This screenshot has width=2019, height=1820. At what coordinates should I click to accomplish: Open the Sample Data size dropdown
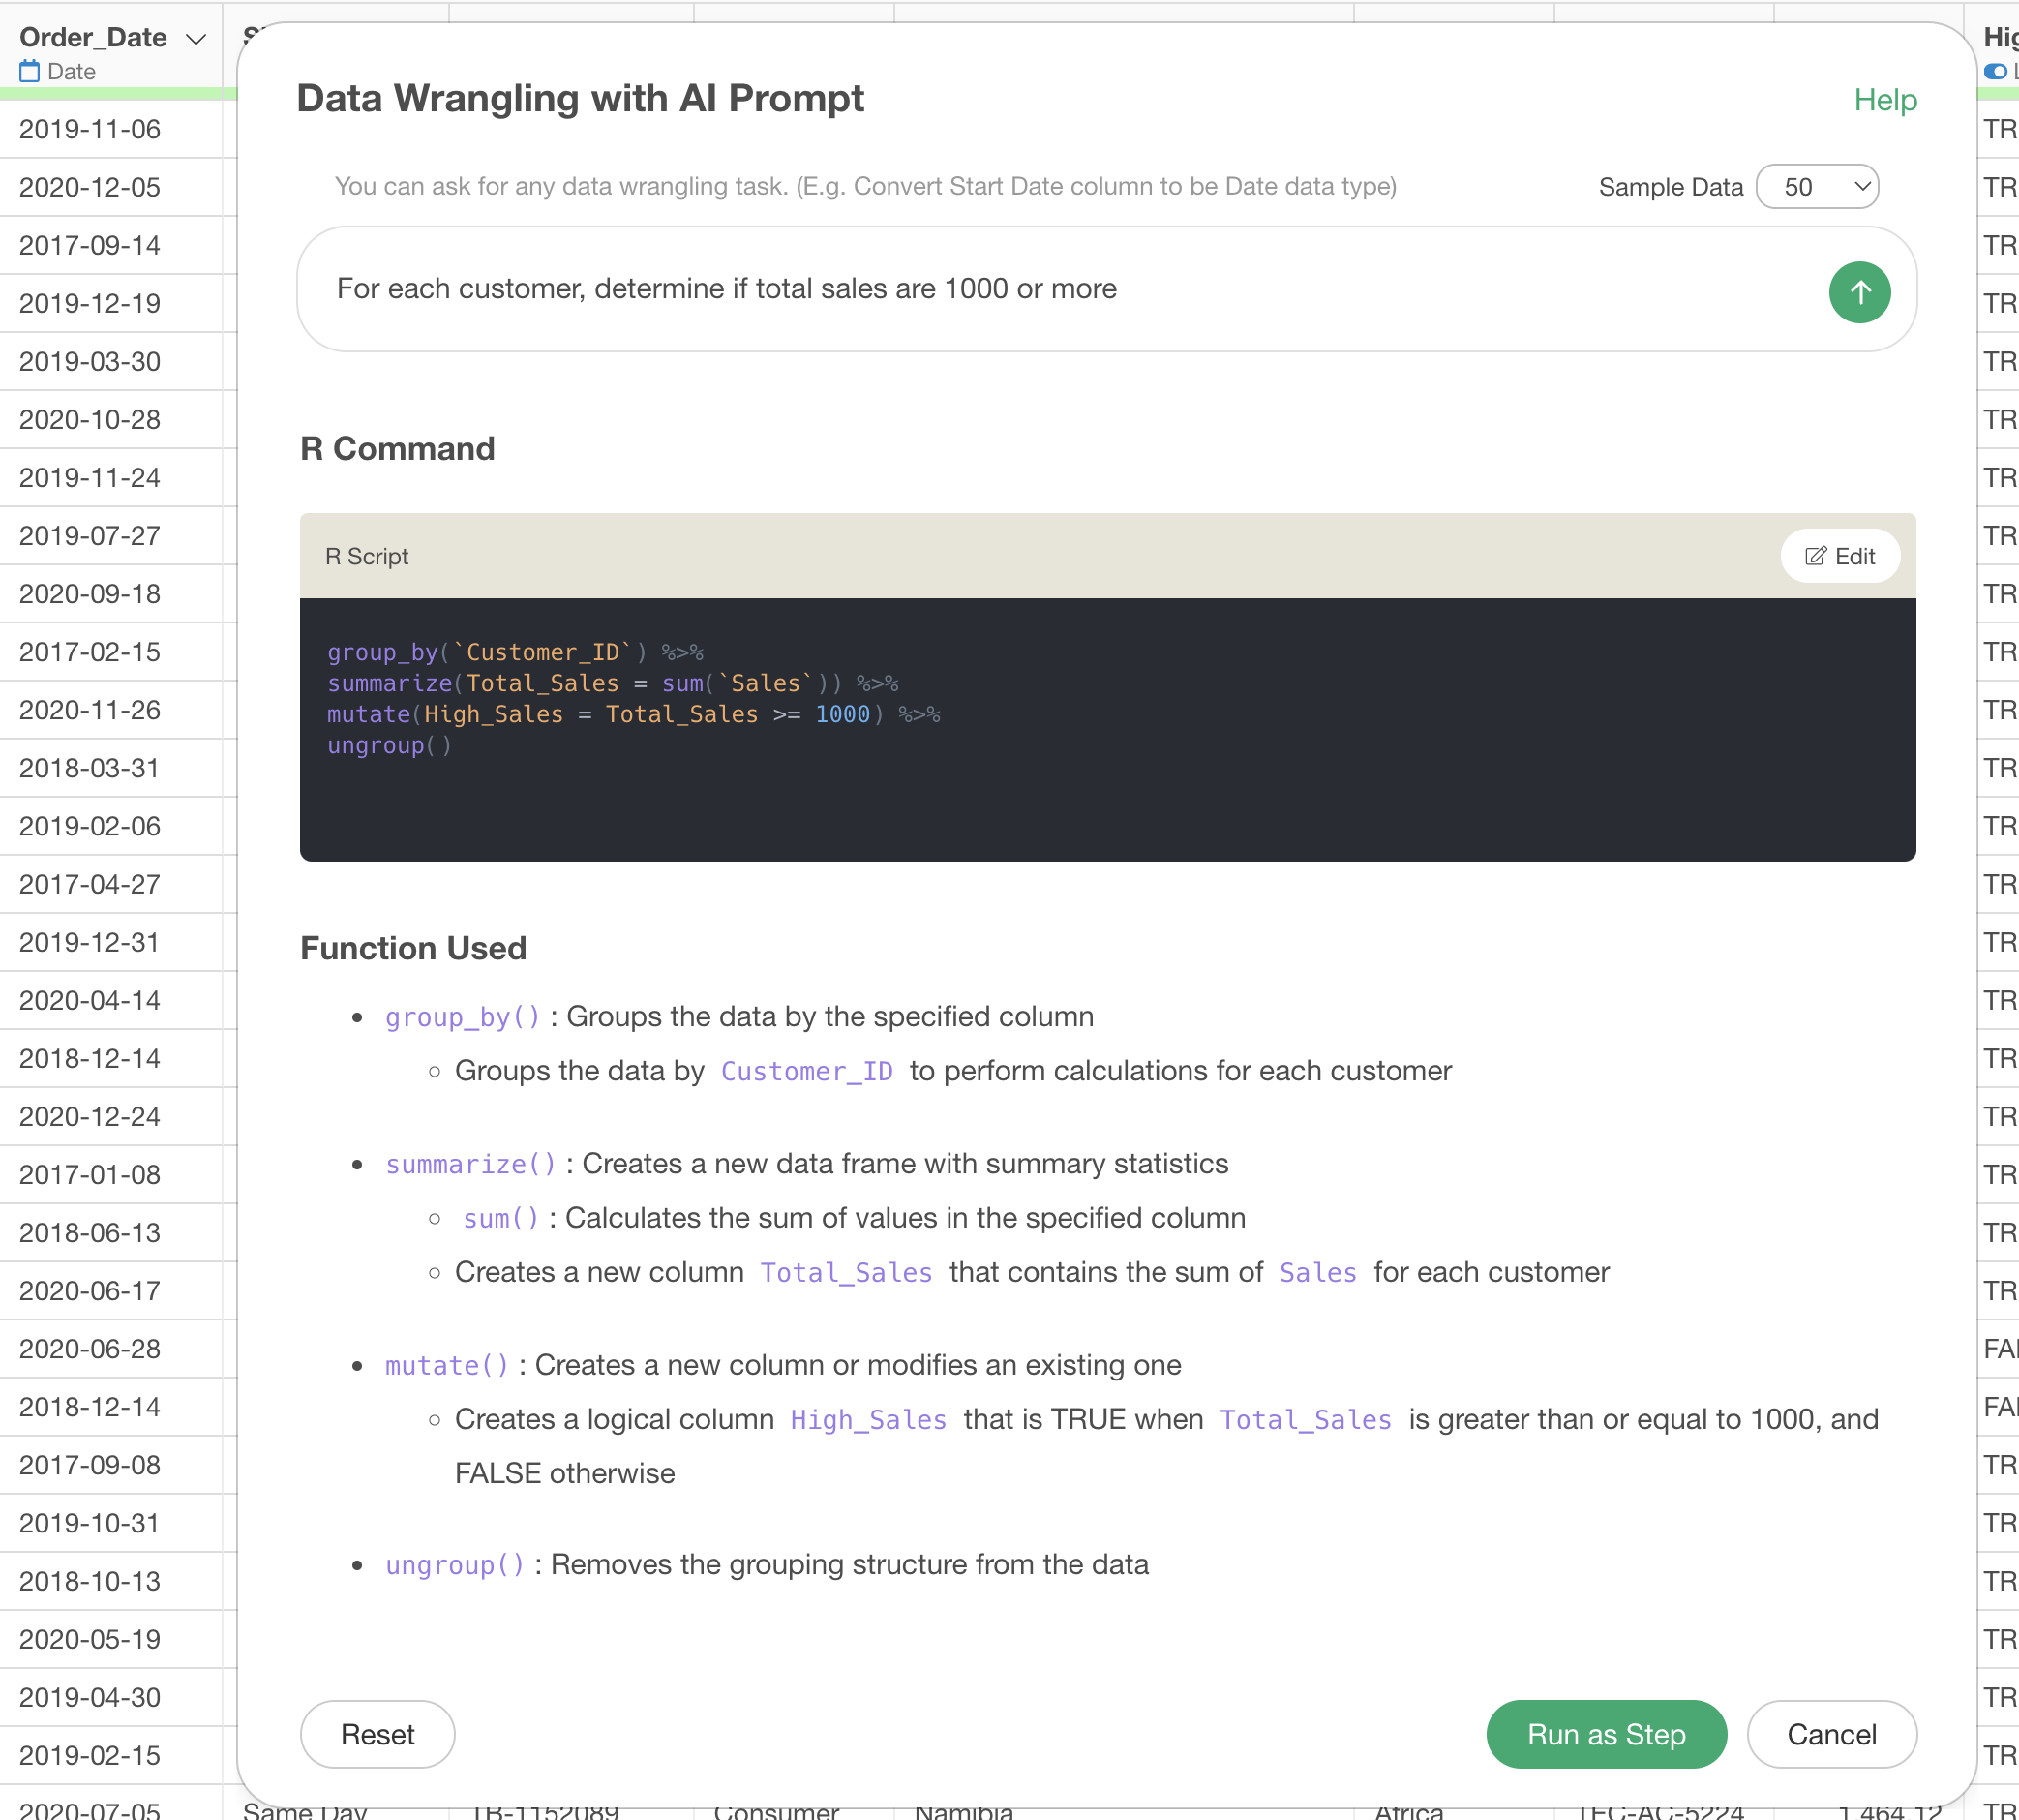click(1816, 187)
